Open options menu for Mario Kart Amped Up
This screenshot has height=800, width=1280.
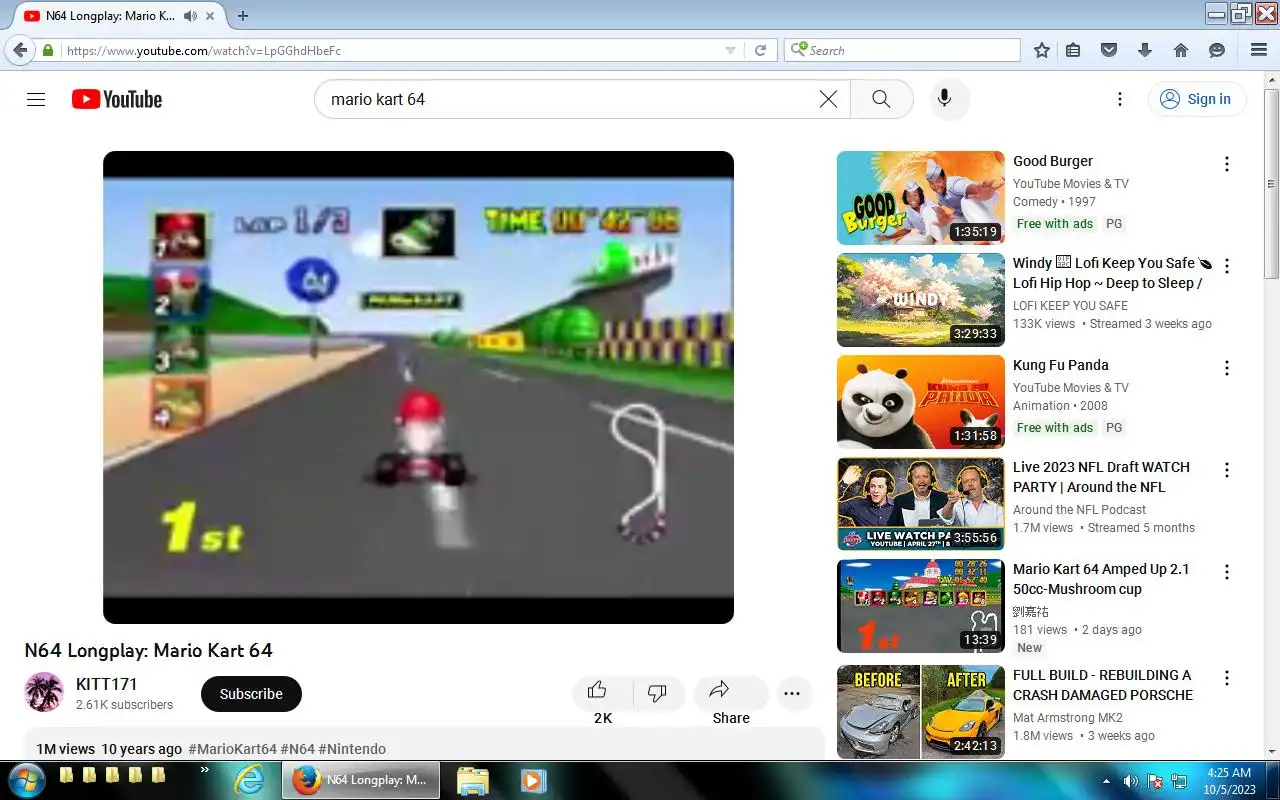coord(1227,572)
